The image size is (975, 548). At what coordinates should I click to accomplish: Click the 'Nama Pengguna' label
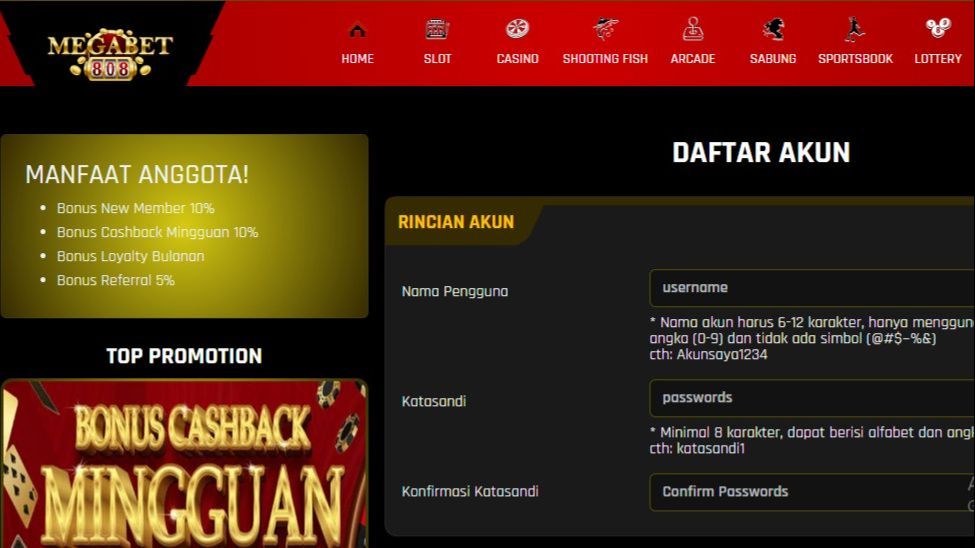(455, 291)
